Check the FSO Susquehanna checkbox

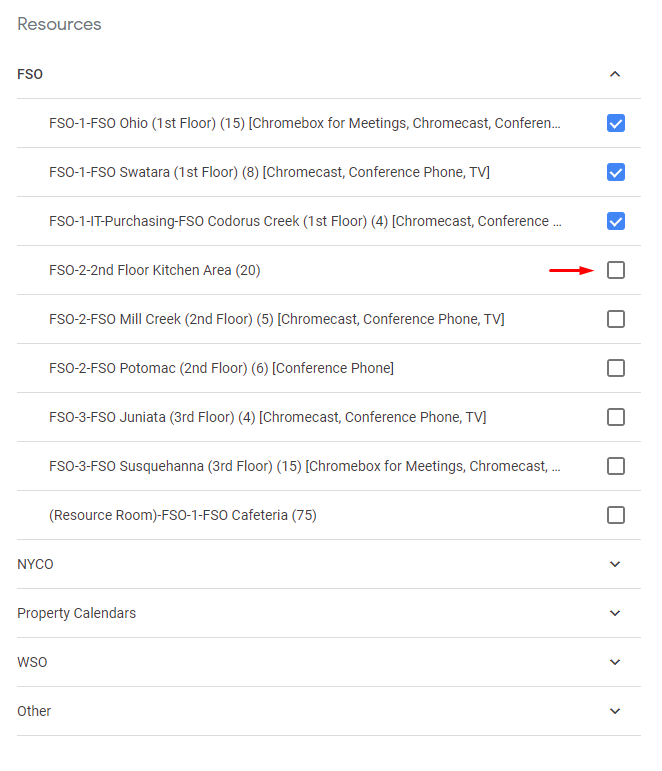point(616,466)
